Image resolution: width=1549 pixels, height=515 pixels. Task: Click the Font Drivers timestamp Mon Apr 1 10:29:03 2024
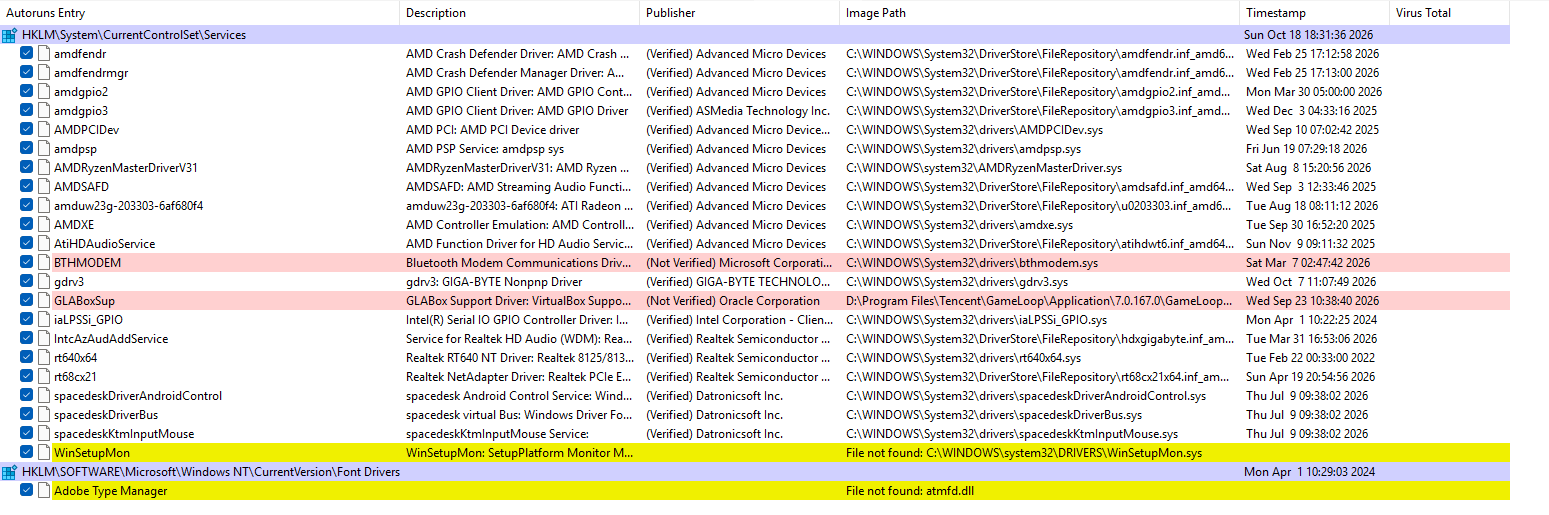pyautogui.click(x=1310, y=472)
